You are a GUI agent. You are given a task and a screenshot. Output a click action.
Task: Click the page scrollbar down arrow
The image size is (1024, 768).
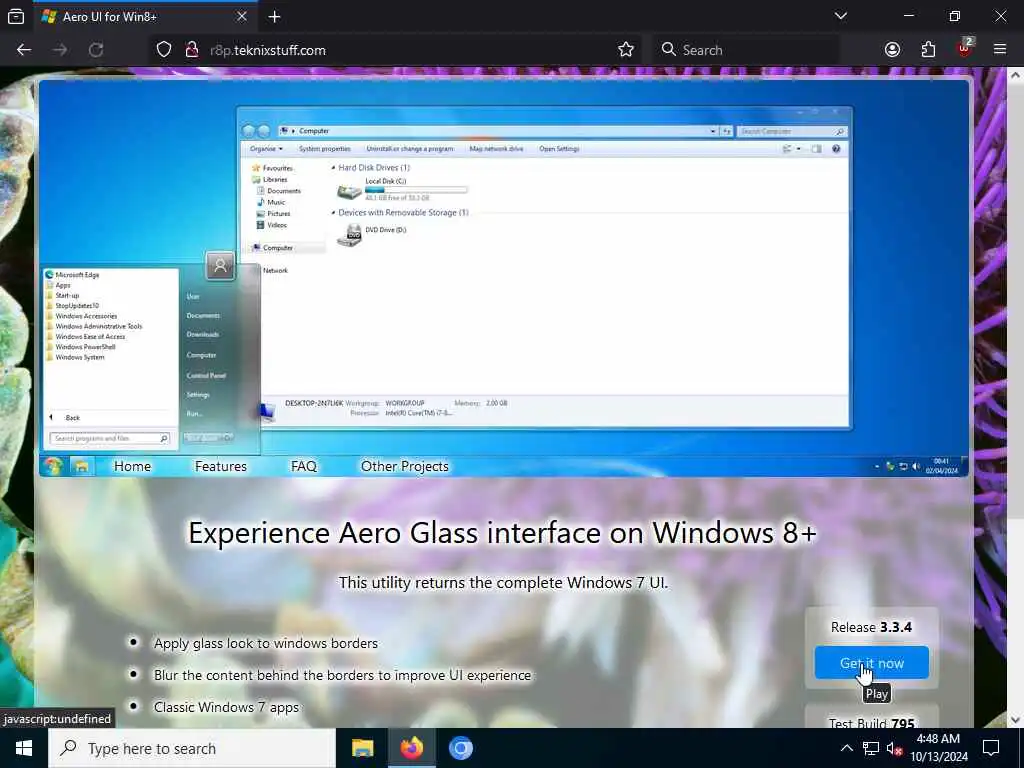coord(1015,719)
